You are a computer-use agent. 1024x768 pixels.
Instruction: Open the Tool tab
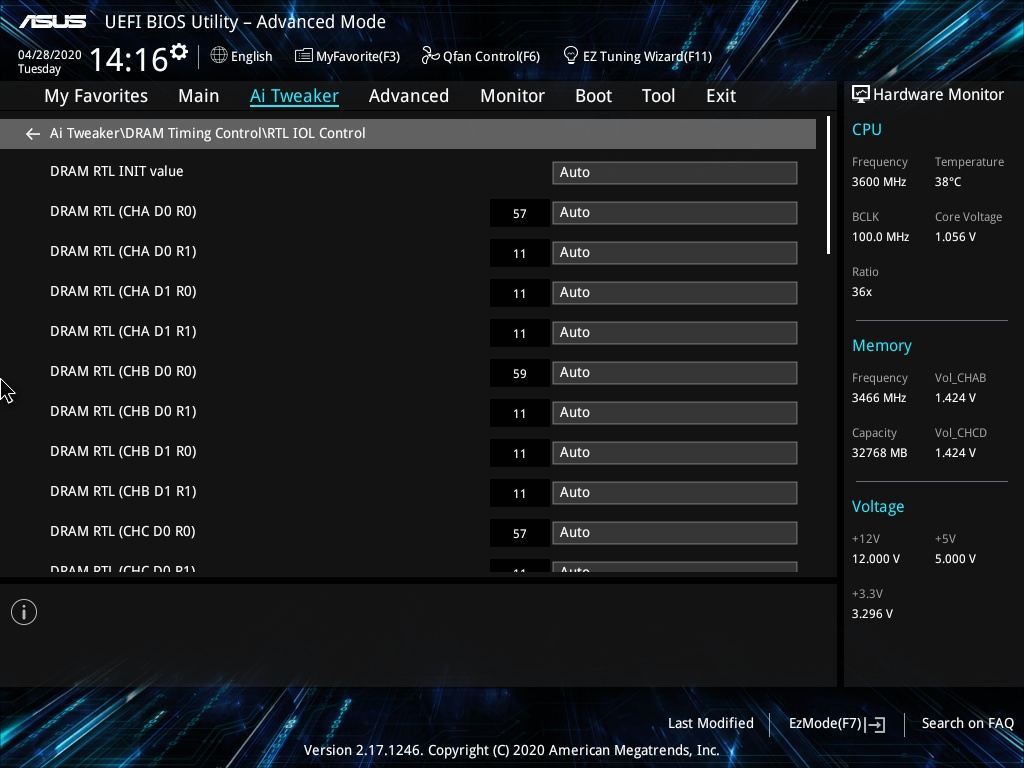(x=658, y=96)
